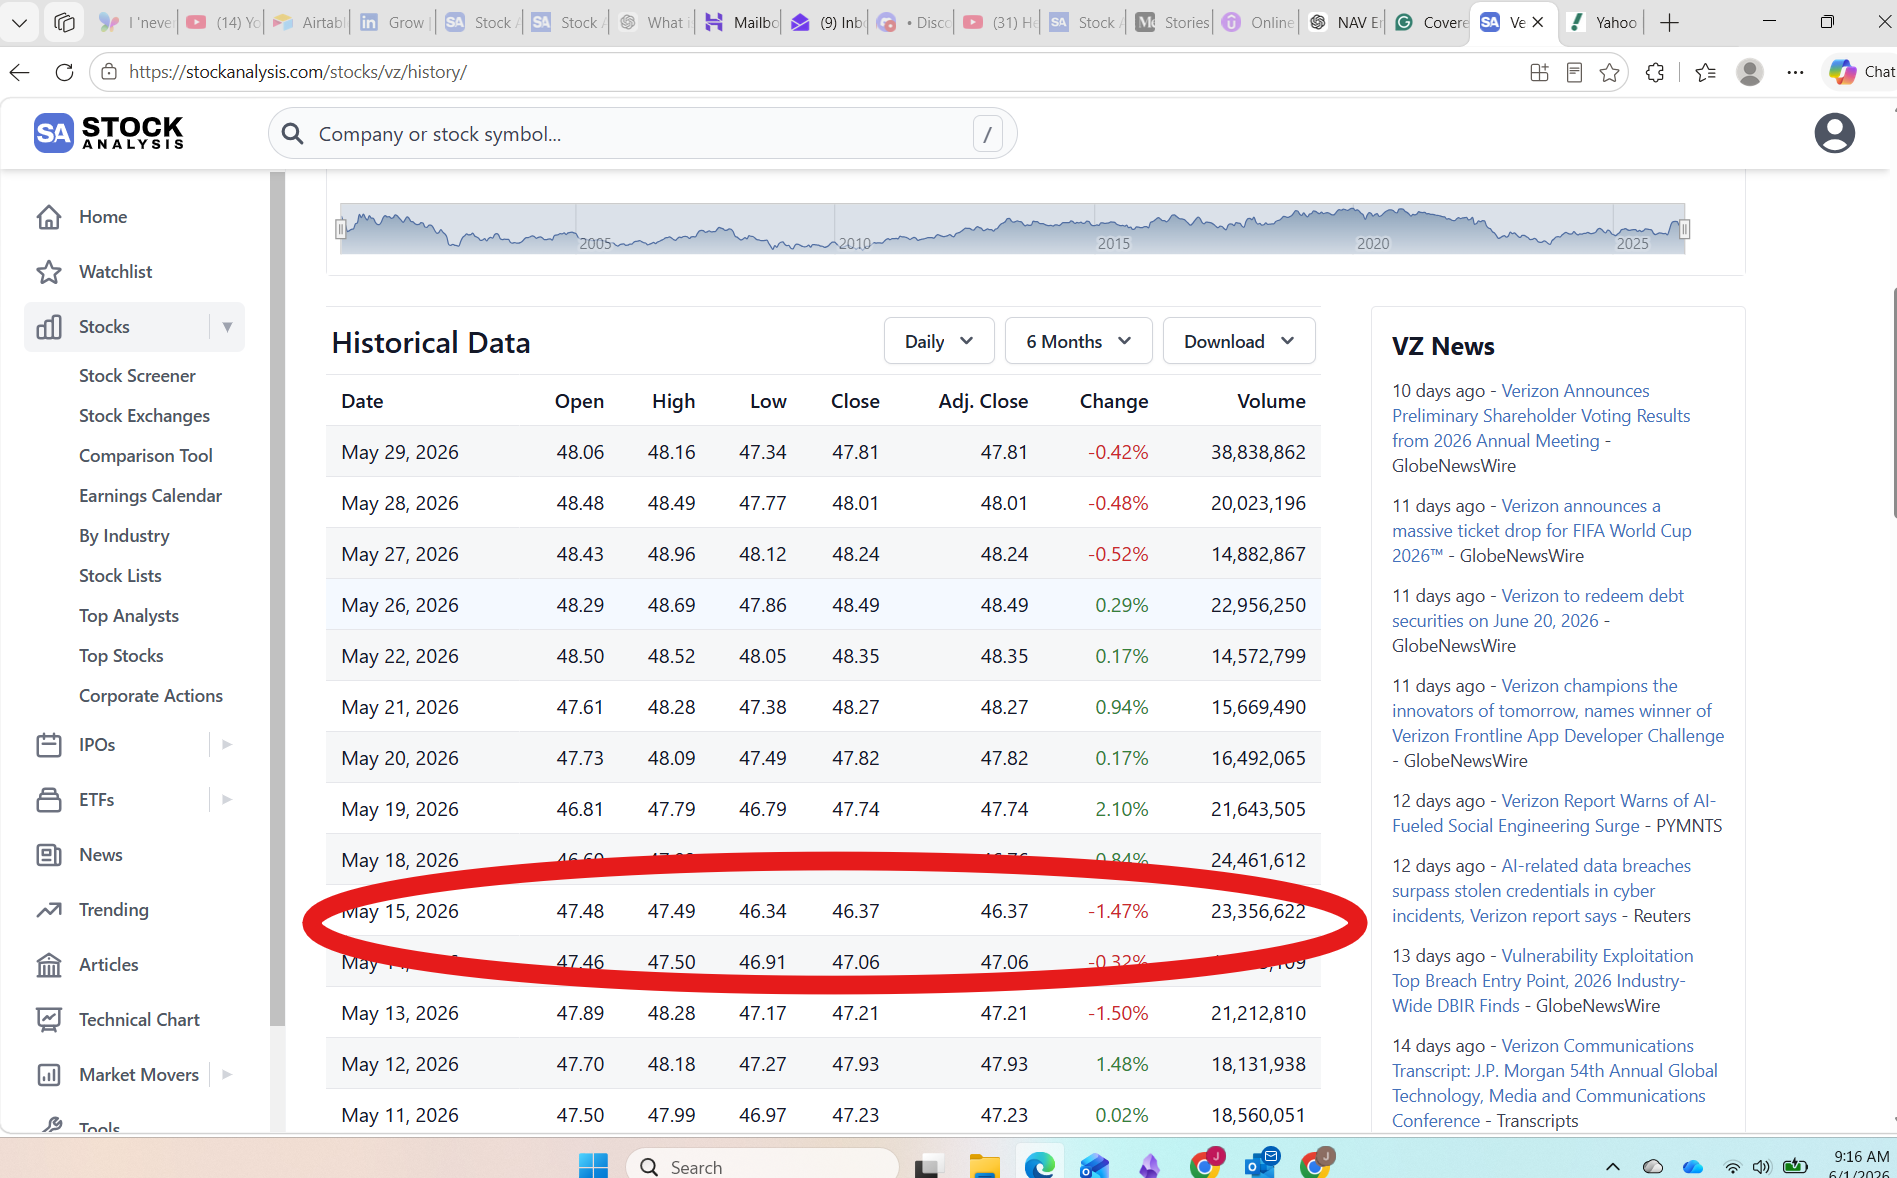
Task: Click the 2.10% change on May 19
Action: [x=1121, y=809]
